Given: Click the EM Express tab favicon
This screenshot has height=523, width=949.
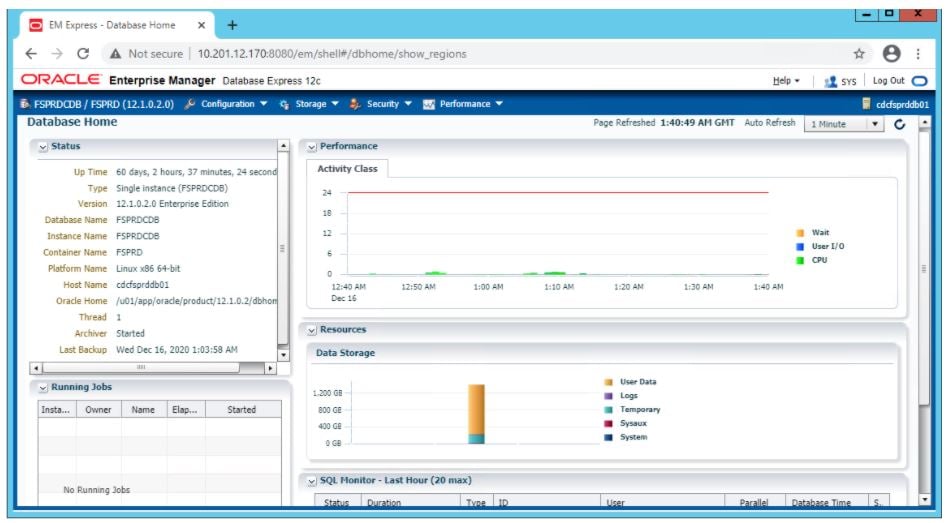Looking at the screenshot, I should (36, 25).
